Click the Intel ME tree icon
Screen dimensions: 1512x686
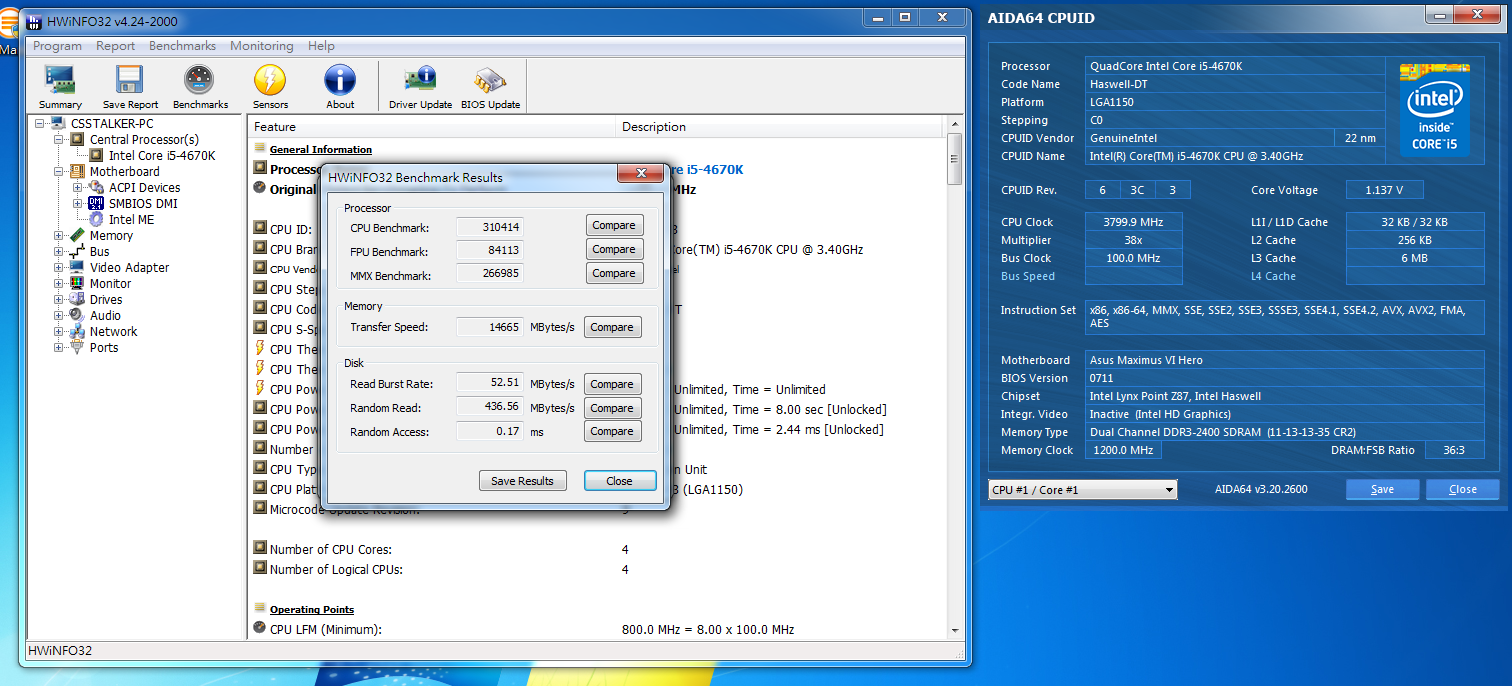coord(96,219)
